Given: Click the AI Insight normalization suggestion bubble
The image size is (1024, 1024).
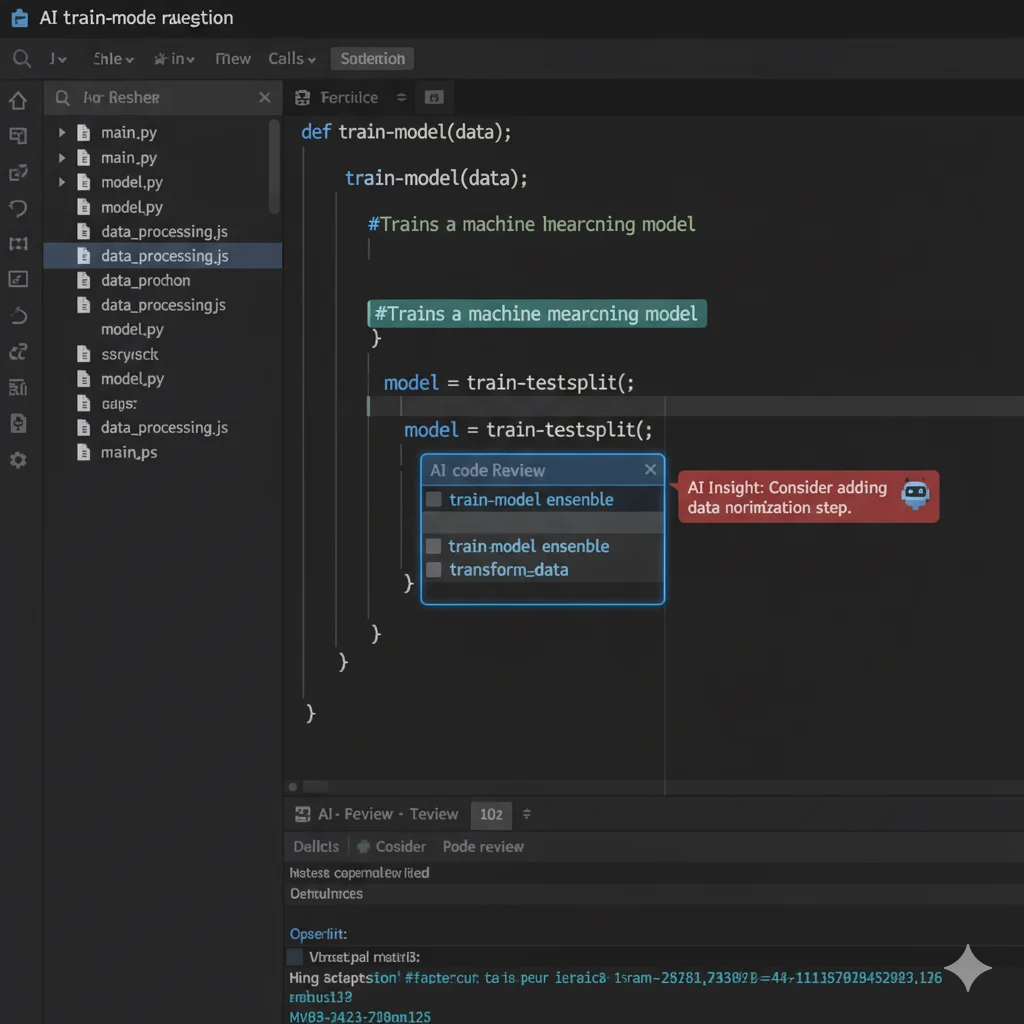Looking at the screenshot, I should pos(808,497).
